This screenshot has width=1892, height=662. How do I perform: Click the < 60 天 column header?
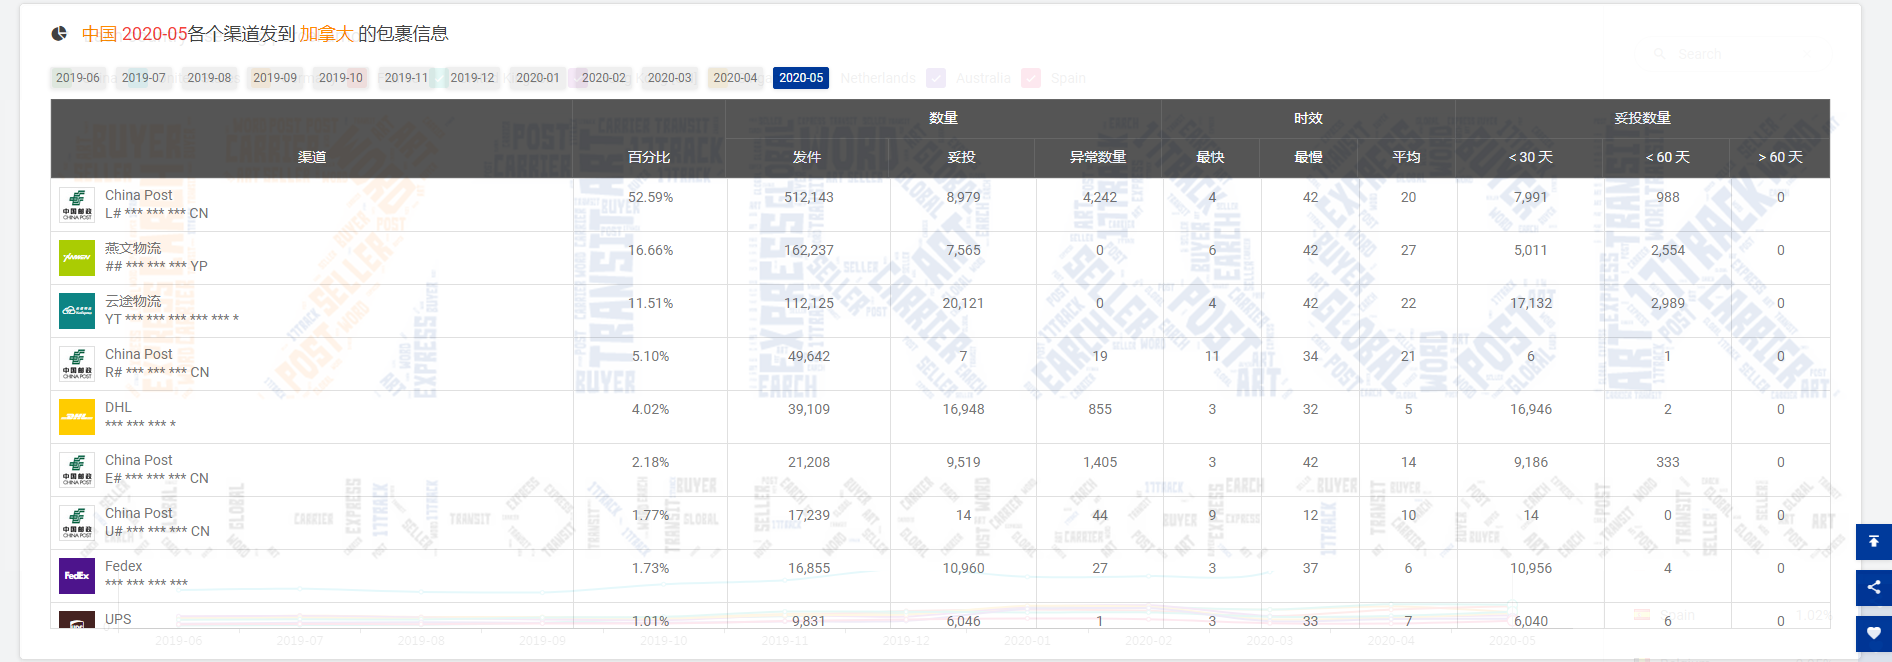point(1667,157)
